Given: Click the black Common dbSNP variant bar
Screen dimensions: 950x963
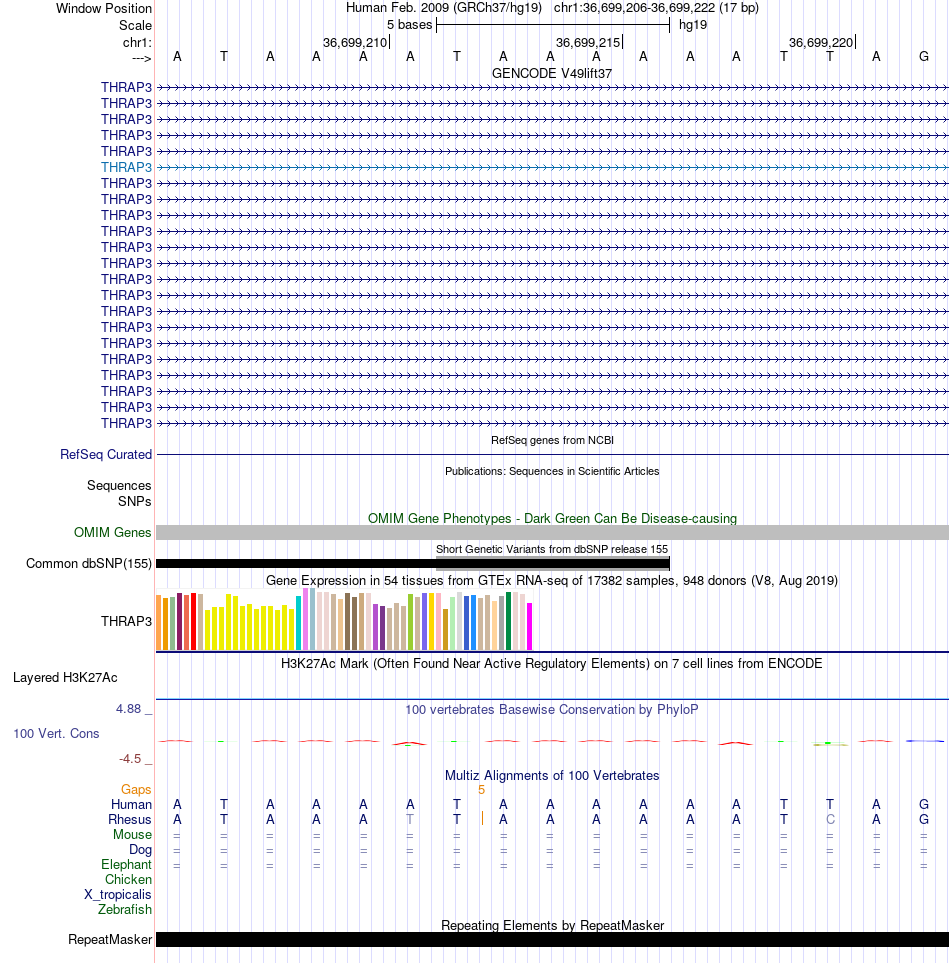Looking at the screenshot, I should coord(413,563).
